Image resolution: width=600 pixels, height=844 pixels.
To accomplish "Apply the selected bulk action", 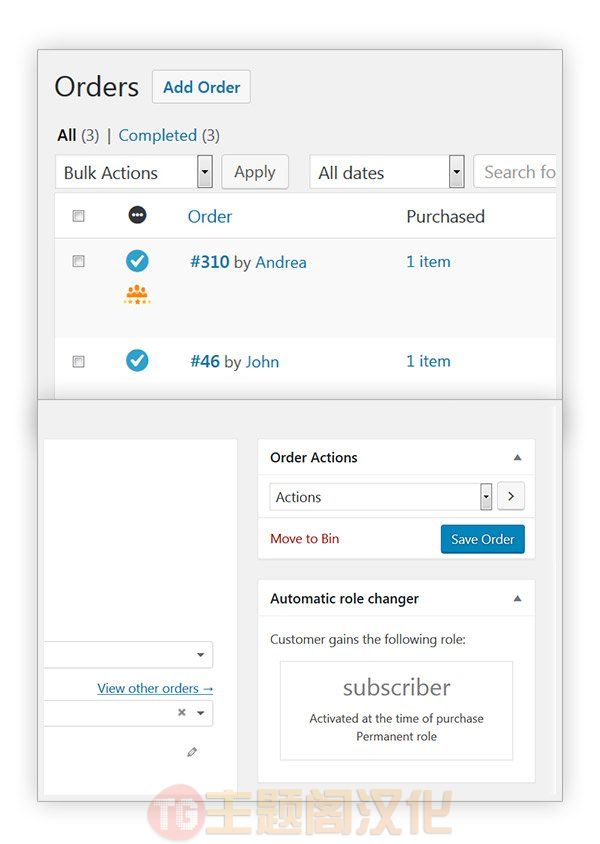I will [255, 172].
